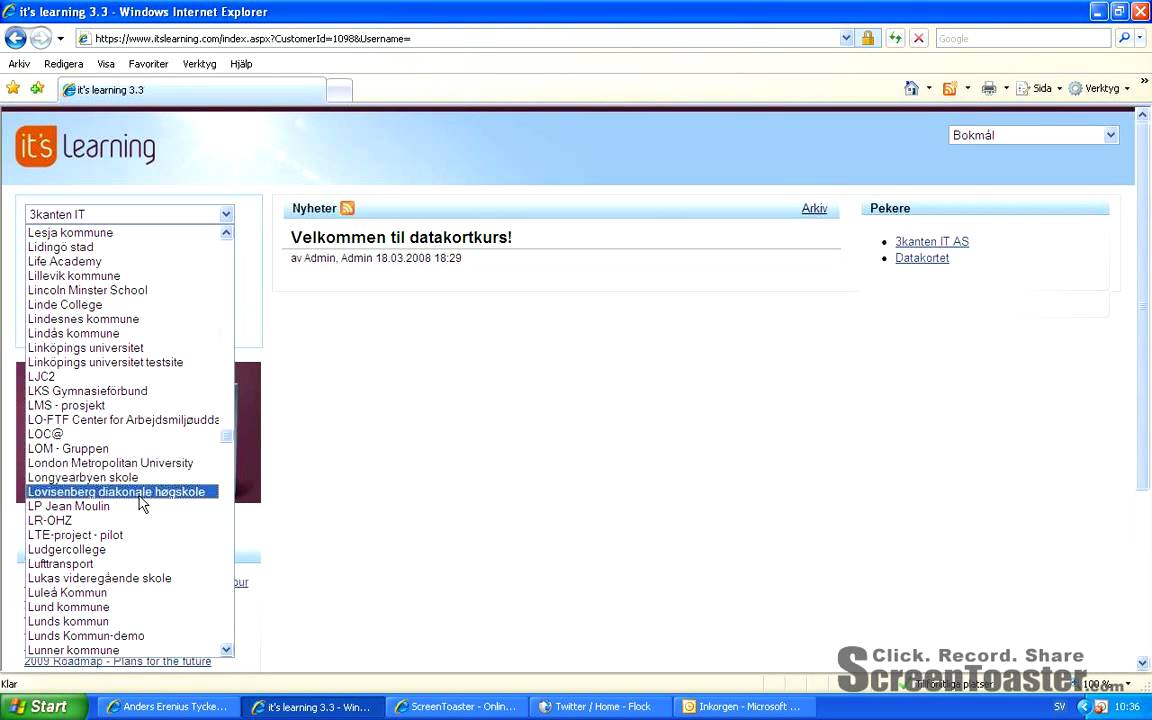Image resolution: width=1152 pixels, height=720 pixels.
Task: Select LP Jean Moulin in list
Action: [x=122, y=506]
